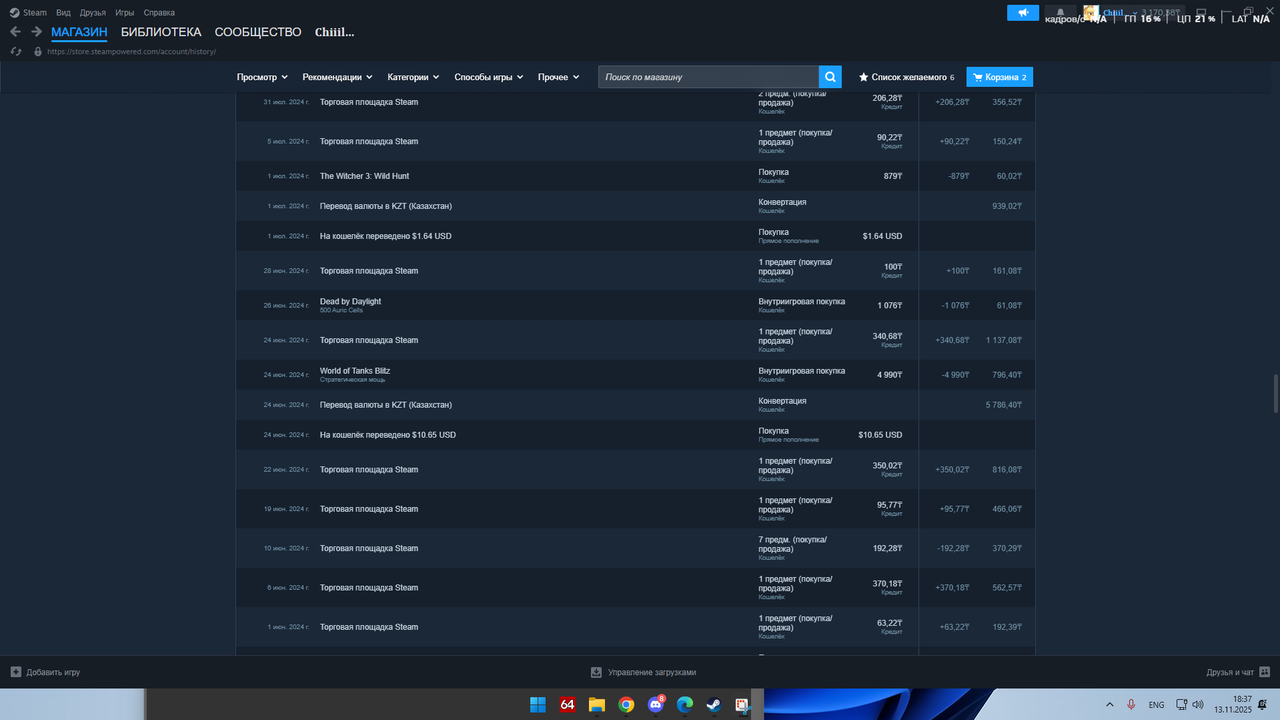This screenshot has height=720, width=1280.
Task: Open File Explorer from the taskbar
Action: click(x=596, y=704)
